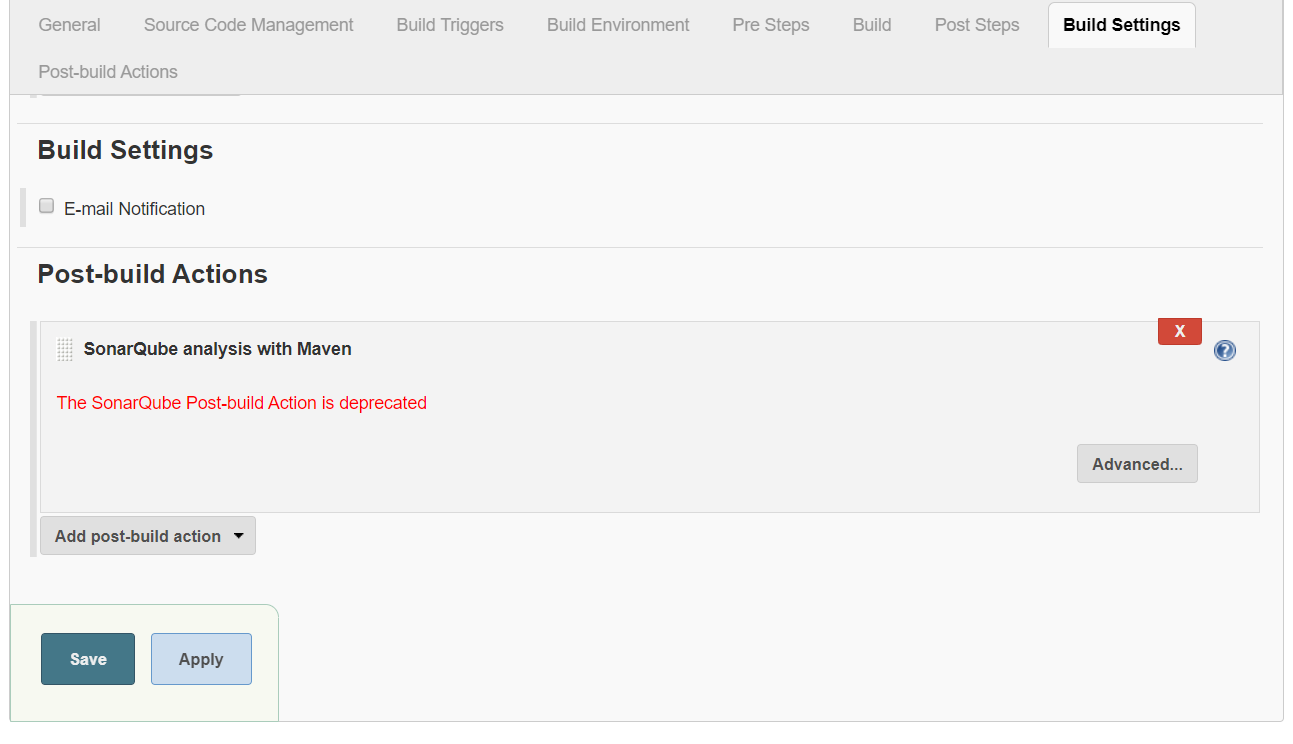This screenshot has width=1293, height=744.
Task: Go to the Build Triggers tab
Action: click(450, 25)
